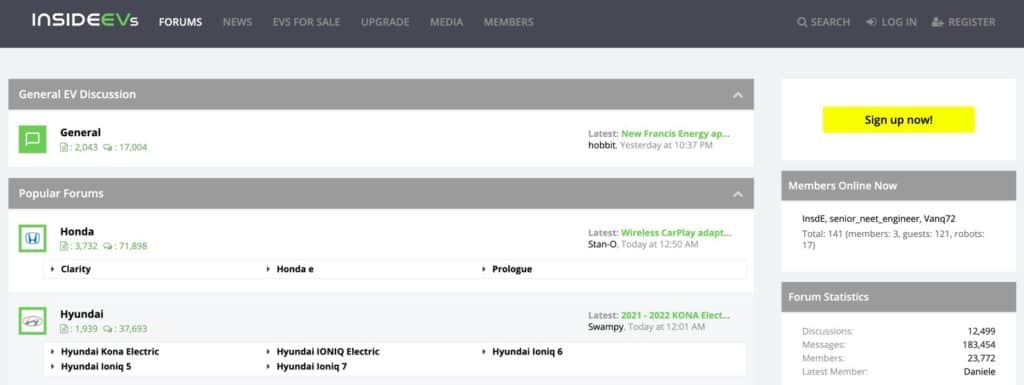This screenshot has width=1024, height=385.
Task: Open latest thread Wireless CarPlay adapt...
Action: click(677, 232)
